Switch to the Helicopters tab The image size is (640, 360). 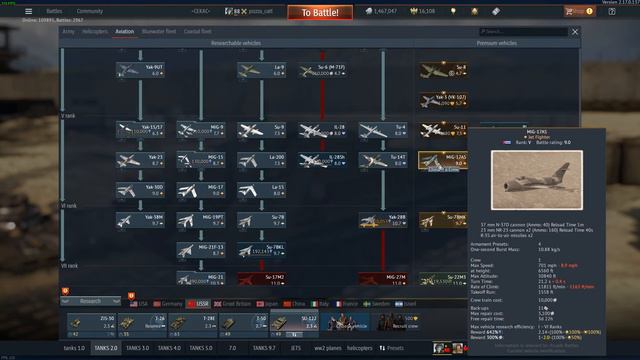pyautogui.click(x=95, y=31)
